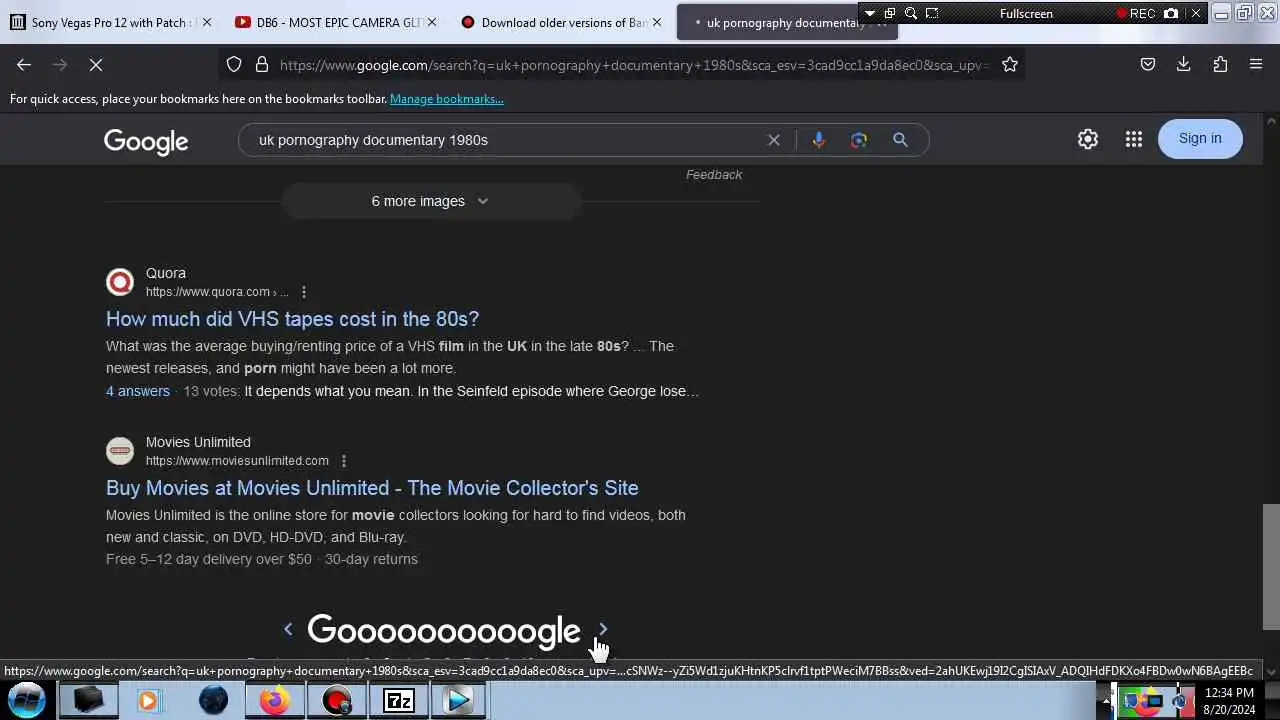The width and height of the screenshot is (1280, 720).
Task: Open the Firefox extensions panel
Action: 1220,65
